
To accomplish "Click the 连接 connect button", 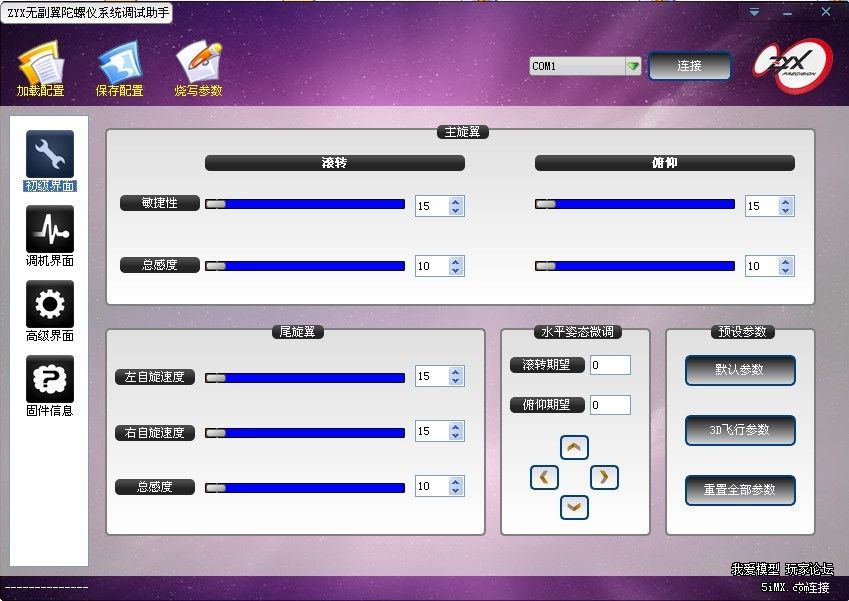I will click(689, 66).
